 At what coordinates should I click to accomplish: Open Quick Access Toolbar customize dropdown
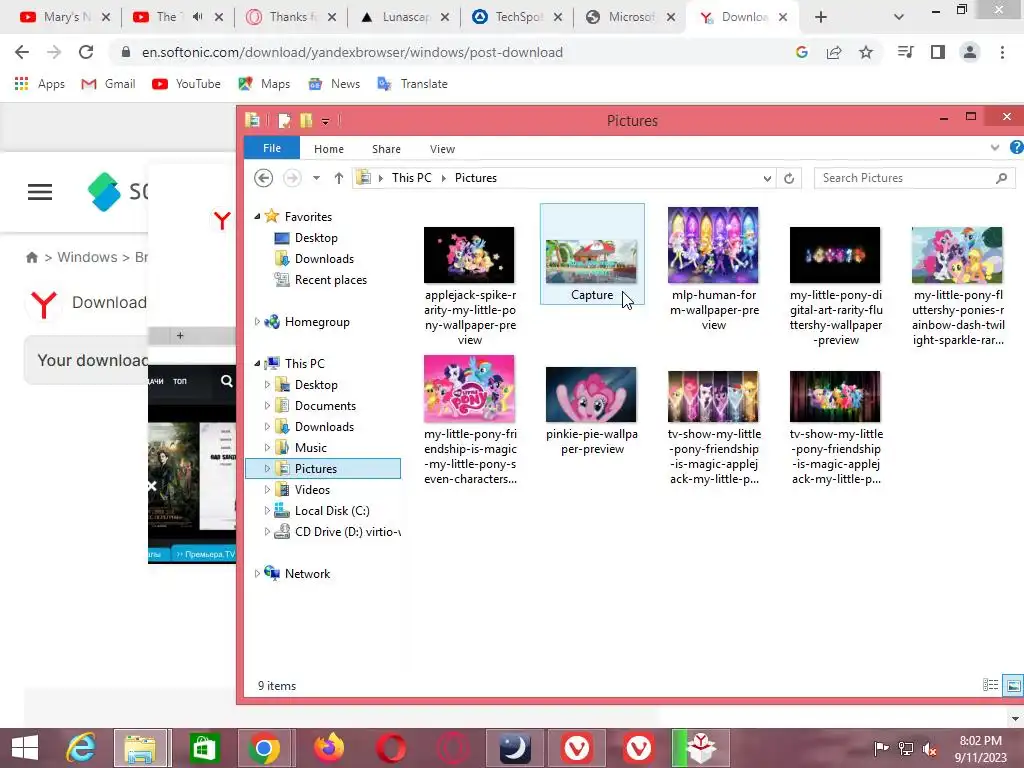(325, 121)
